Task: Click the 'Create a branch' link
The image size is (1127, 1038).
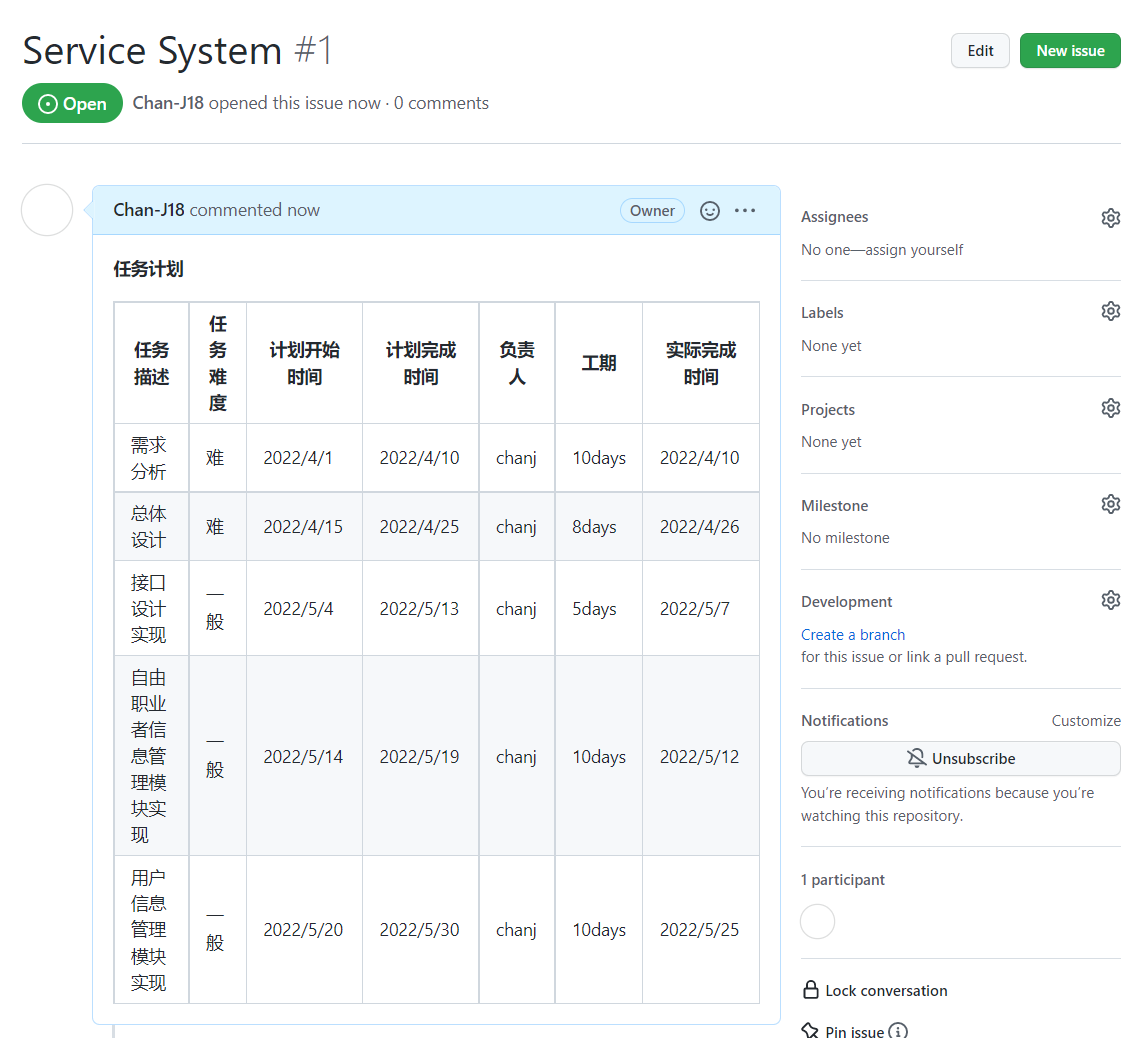Action: (853, 635)
